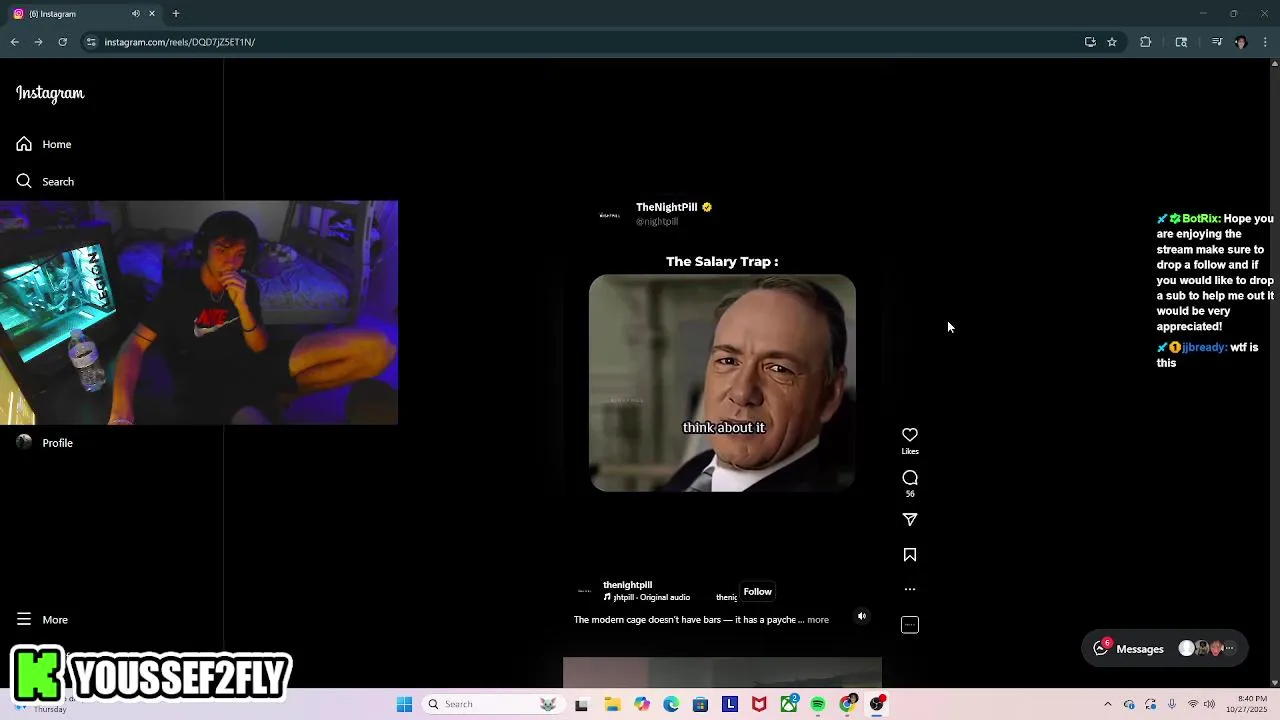Click the BotRix chat message
Viewport: 1280px width, 720px height.
tap(1215, 272)
